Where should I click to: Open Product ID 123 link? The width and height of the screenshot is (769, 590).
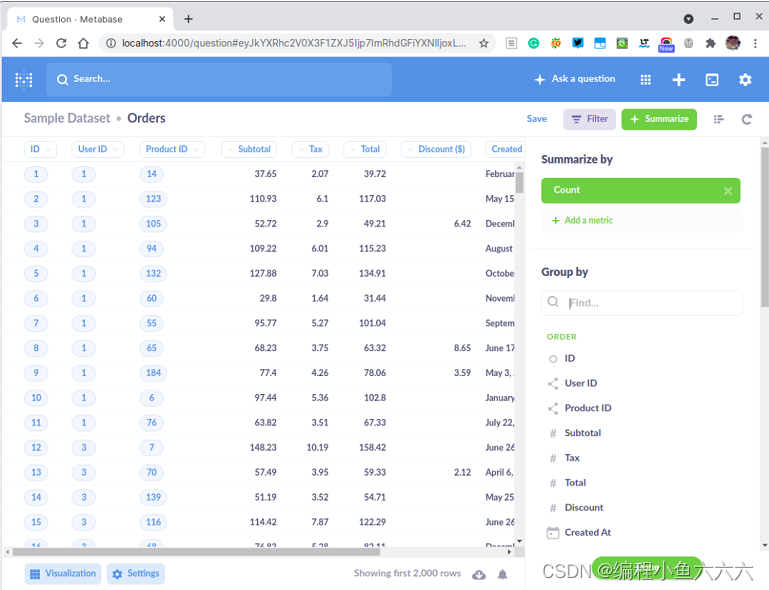[x=153, y=199]
